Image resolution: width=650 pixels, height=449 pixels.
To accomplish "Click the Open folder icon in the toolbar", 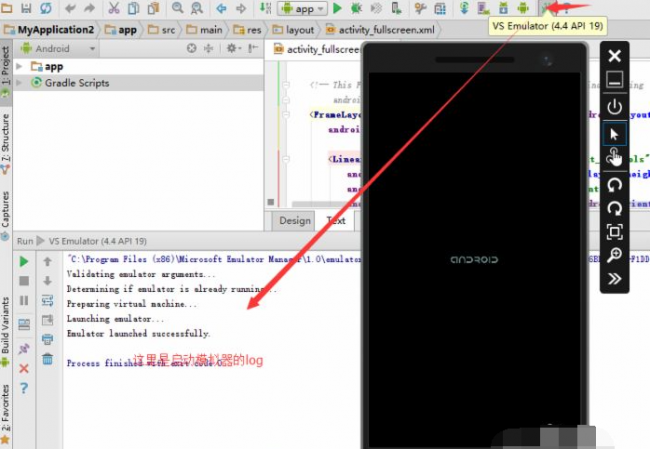I will 6,7.
